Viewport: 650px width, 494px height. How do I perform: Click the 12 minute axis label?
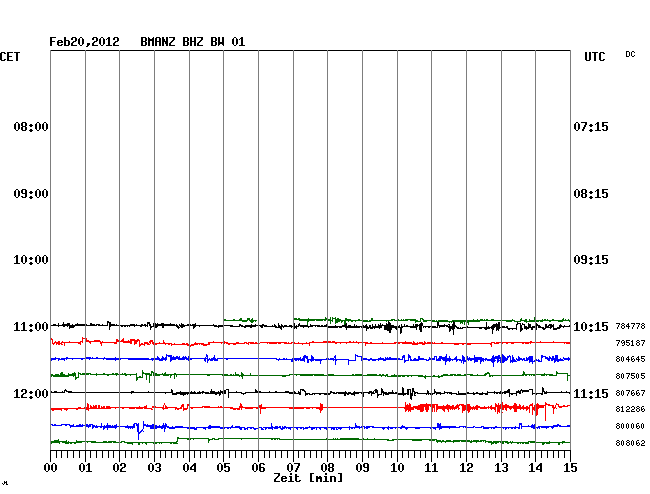coord(466,468)
